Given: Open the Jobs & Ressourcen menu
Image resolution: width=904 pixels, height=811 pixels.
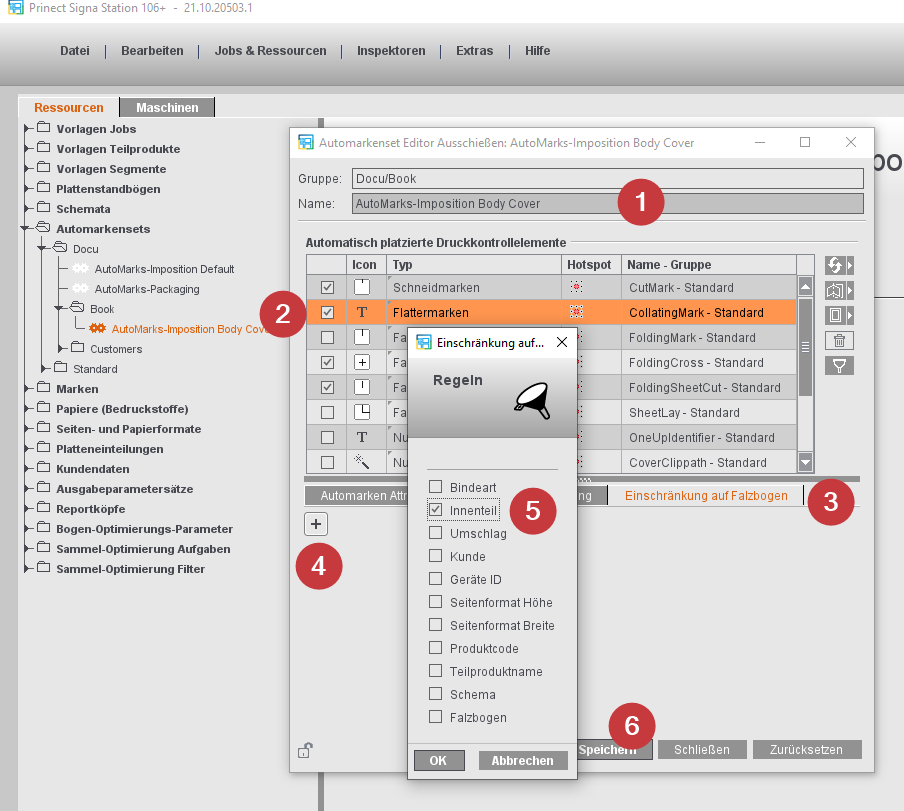Looking at the screenshot, I should coord(270,51).
